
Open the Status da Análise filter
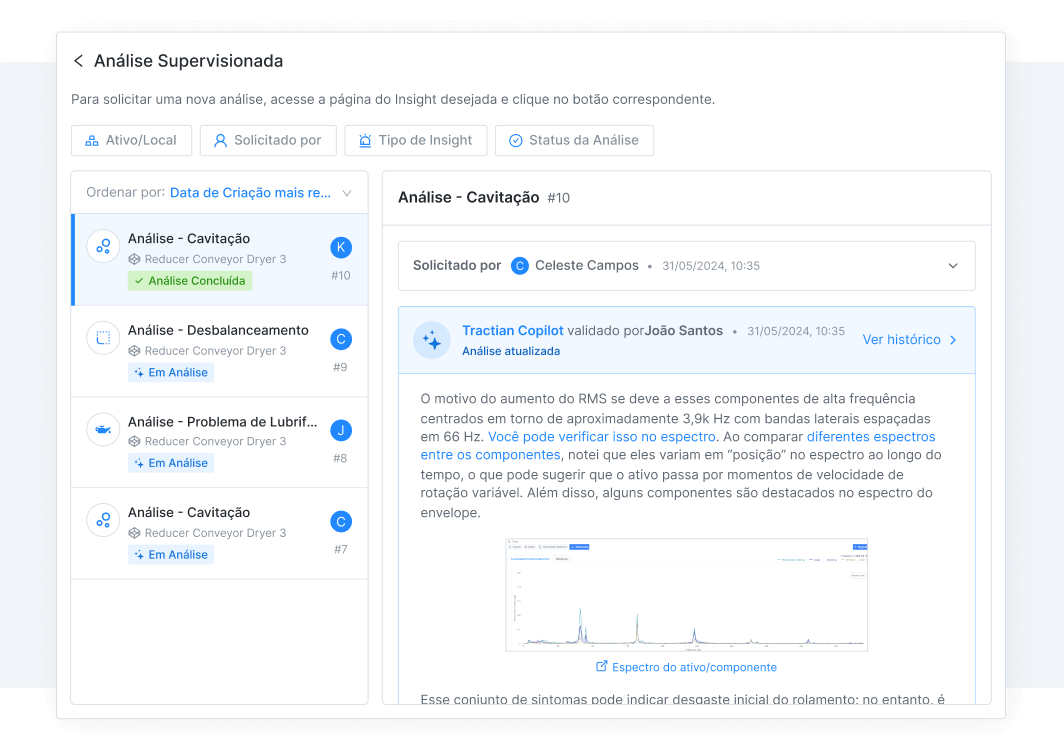[574, 140]
